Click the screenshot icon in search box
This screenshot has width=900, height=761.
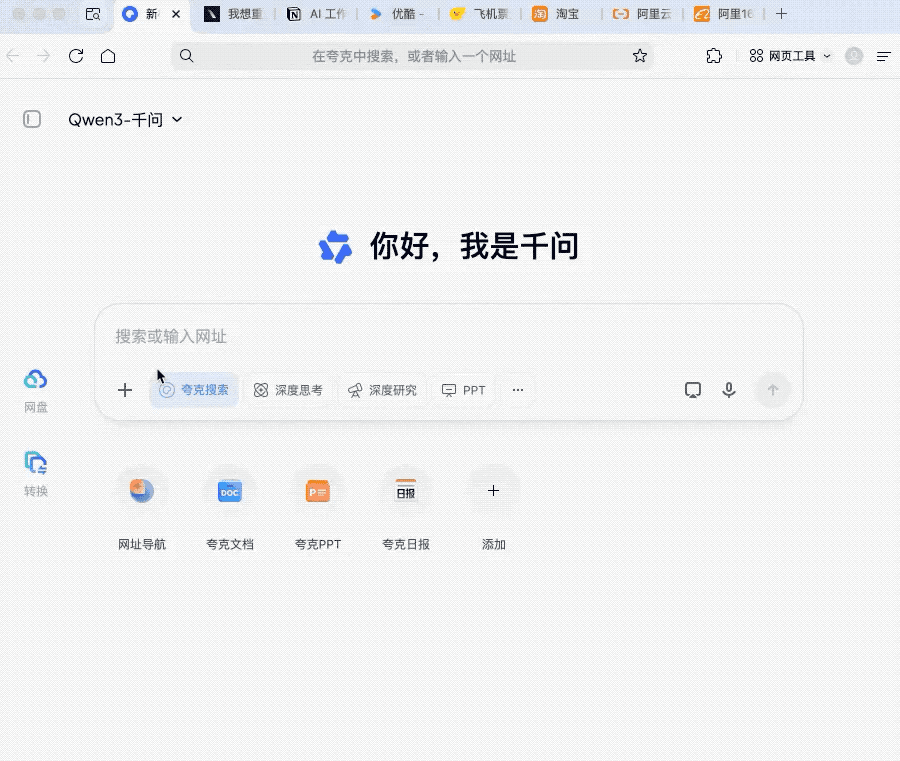(692, 390)
